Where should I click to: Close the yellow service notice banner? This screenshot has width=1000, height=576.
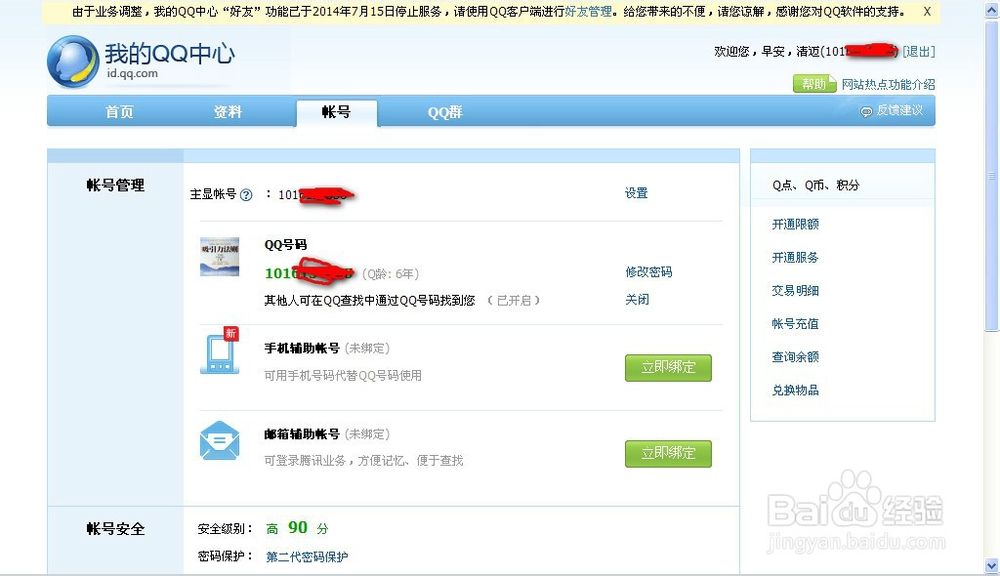click(x=926, y=12)
